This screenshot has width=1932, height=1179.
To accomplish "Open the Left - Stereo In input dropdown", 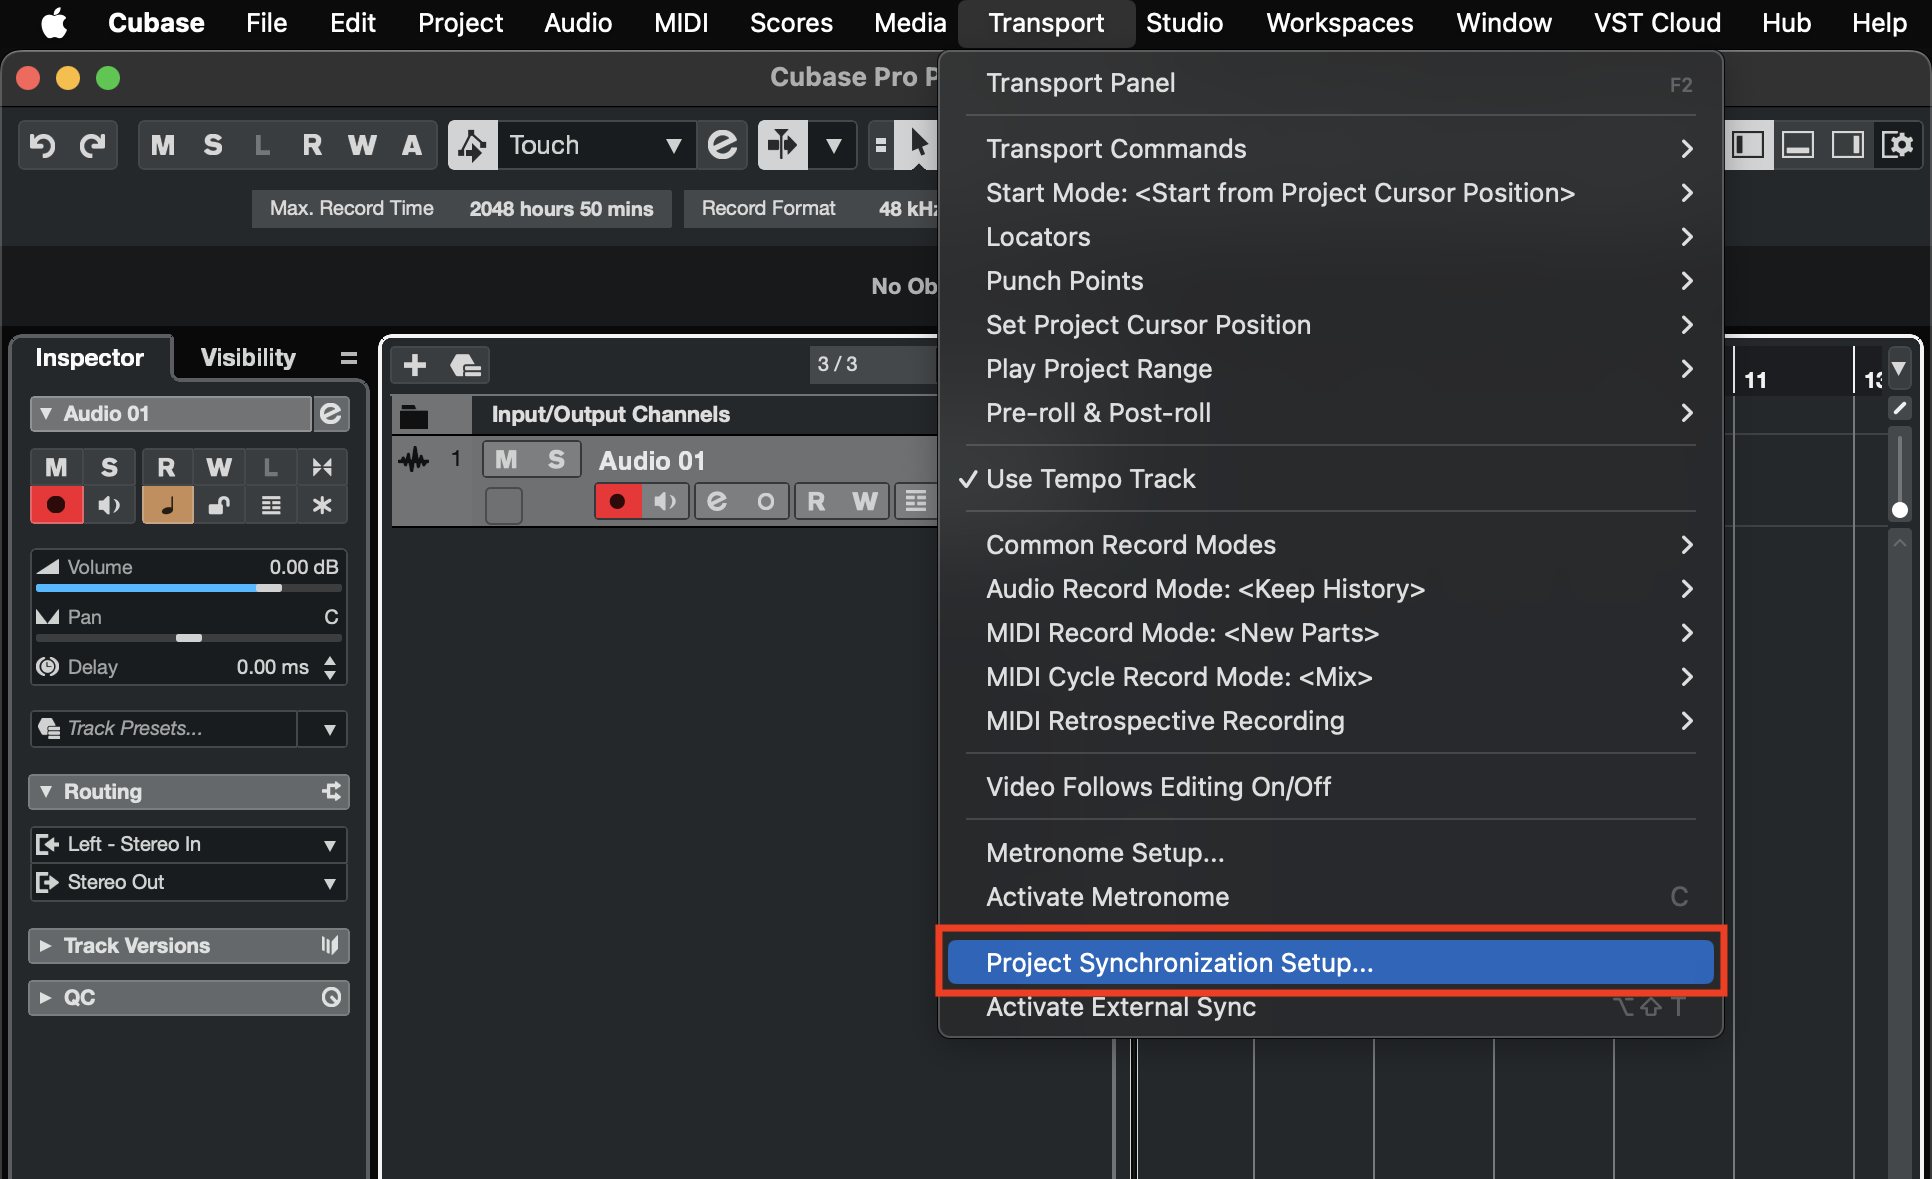I will tap(329, 845).
